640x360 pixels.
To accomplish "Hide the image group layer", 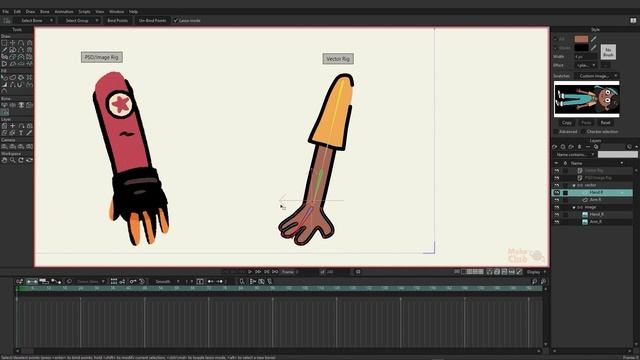I will (x=557, y=207).
